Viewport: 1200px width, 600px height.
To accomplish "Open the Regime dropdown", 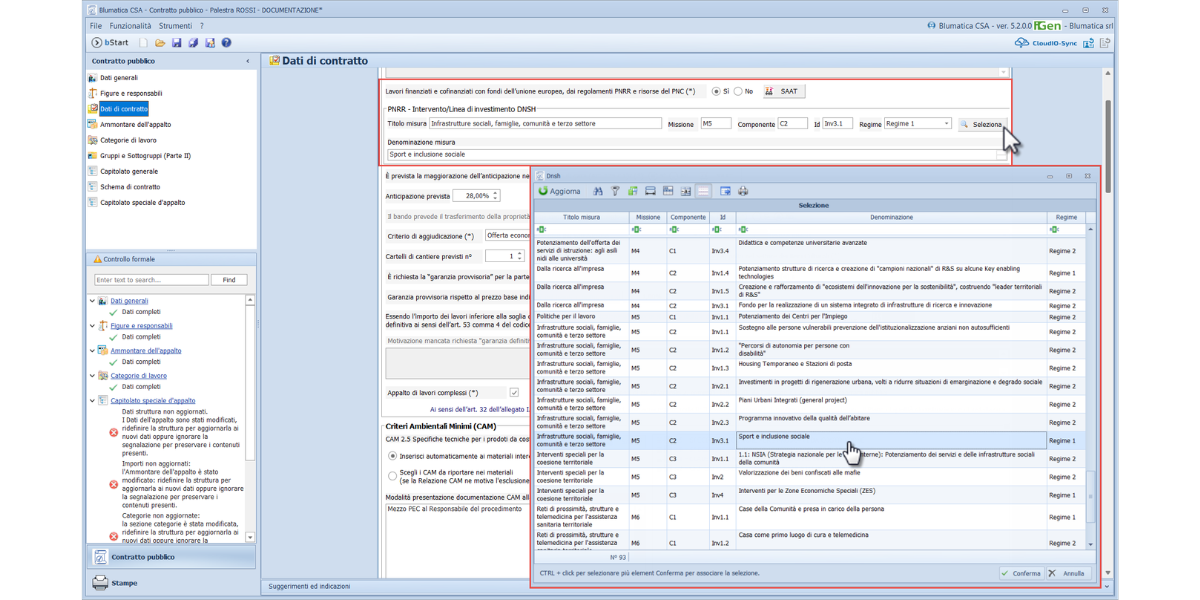I will pos(946,124).
